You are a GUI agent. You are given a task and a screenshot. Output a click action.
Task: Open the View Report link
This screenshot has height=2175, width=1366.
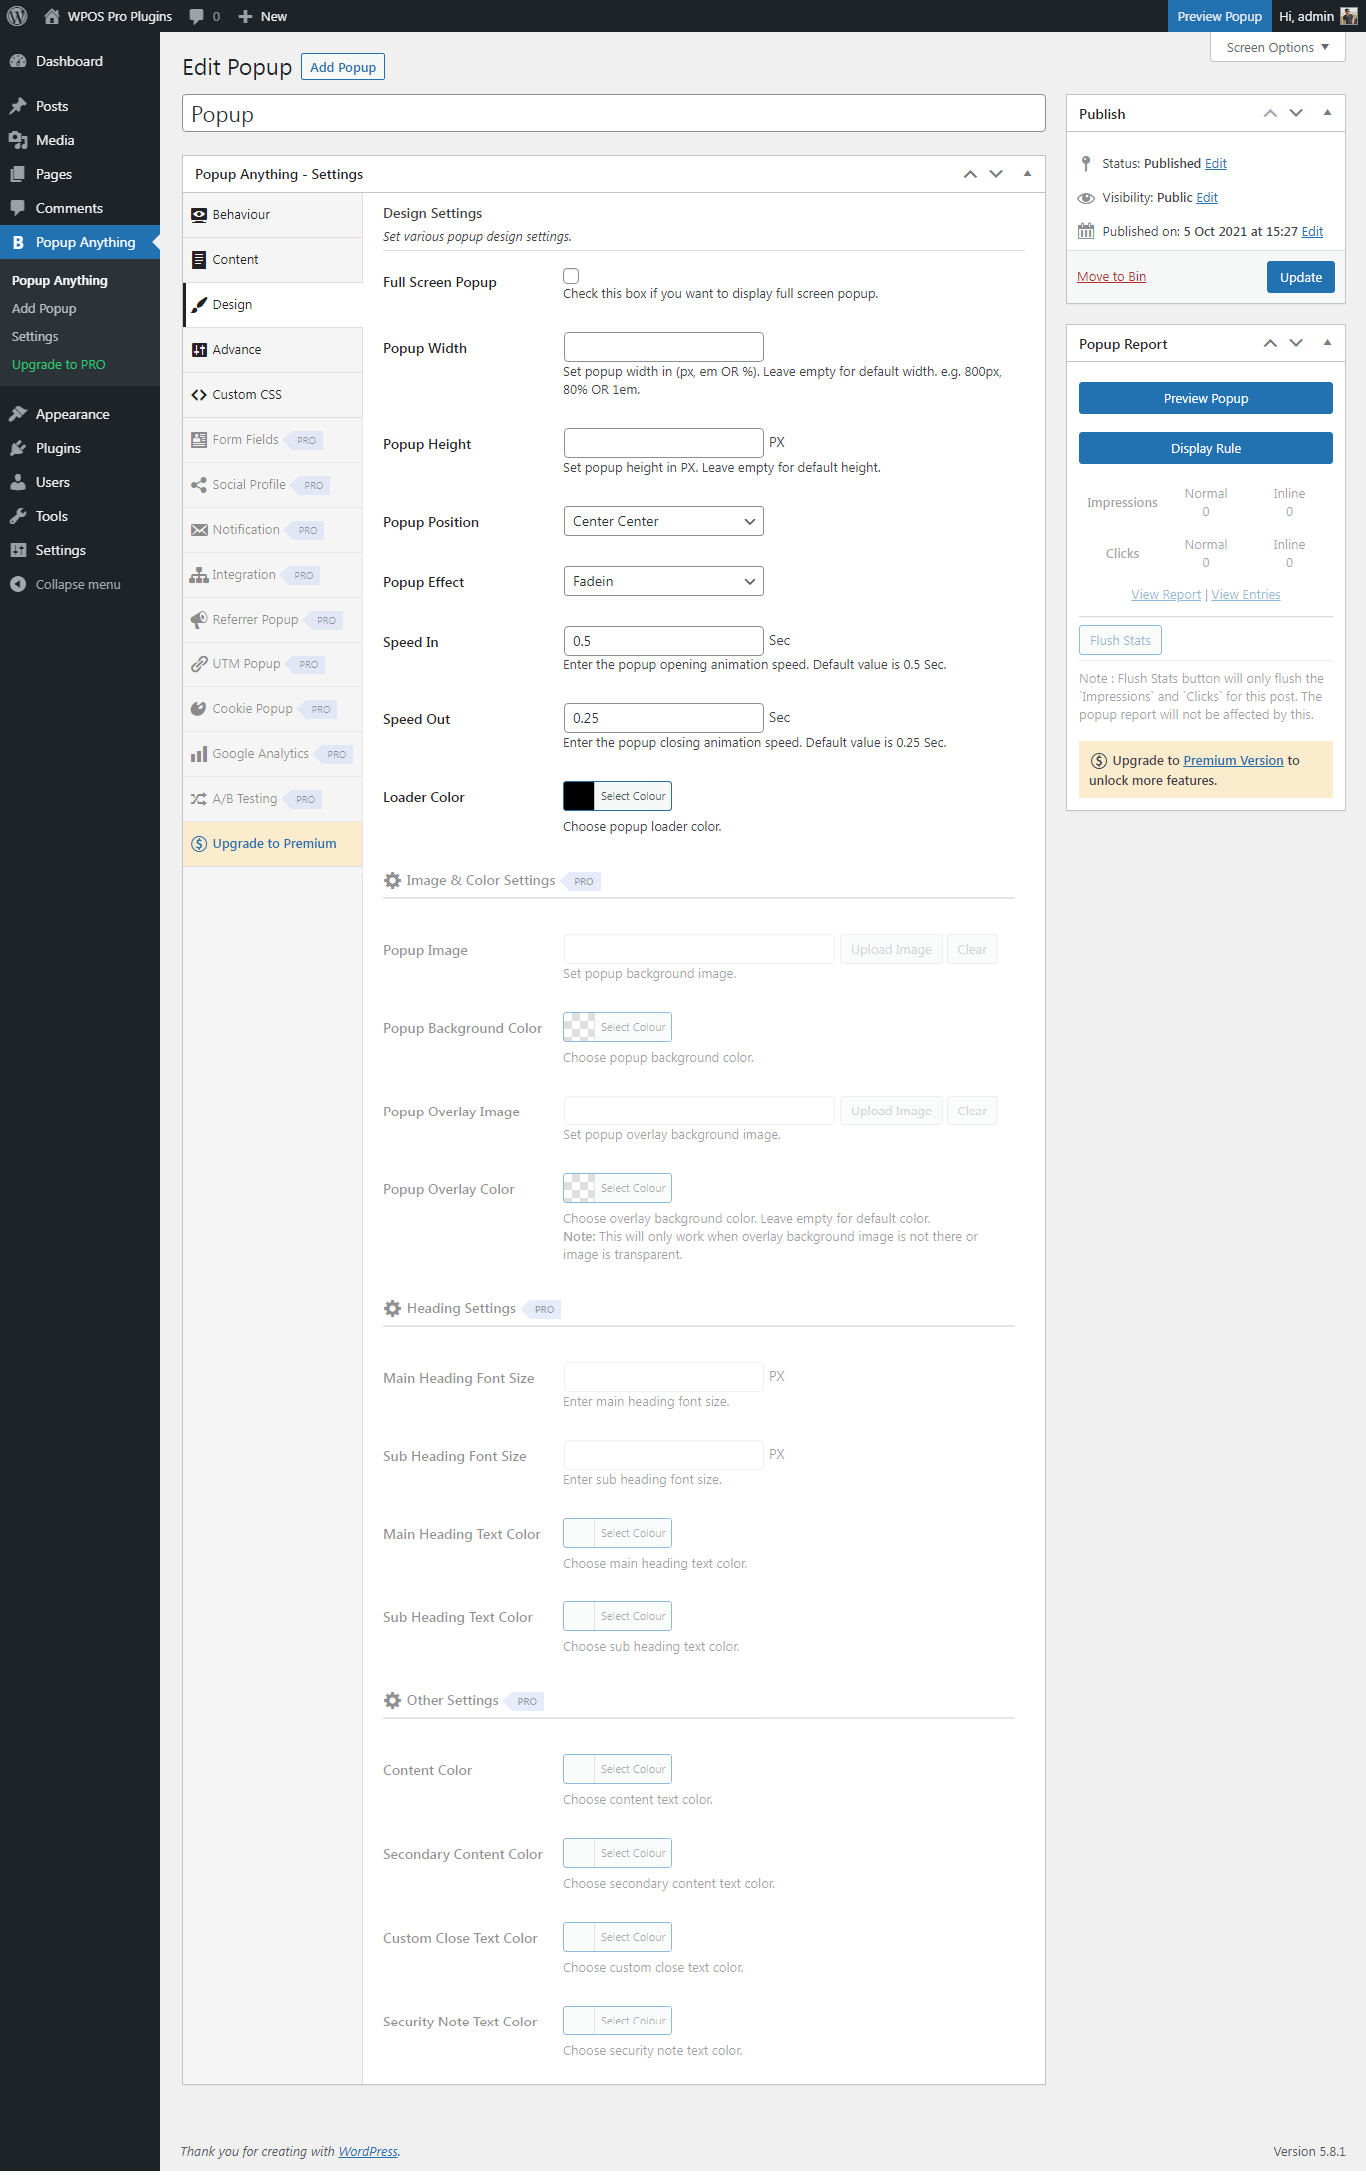(1166, 595)
